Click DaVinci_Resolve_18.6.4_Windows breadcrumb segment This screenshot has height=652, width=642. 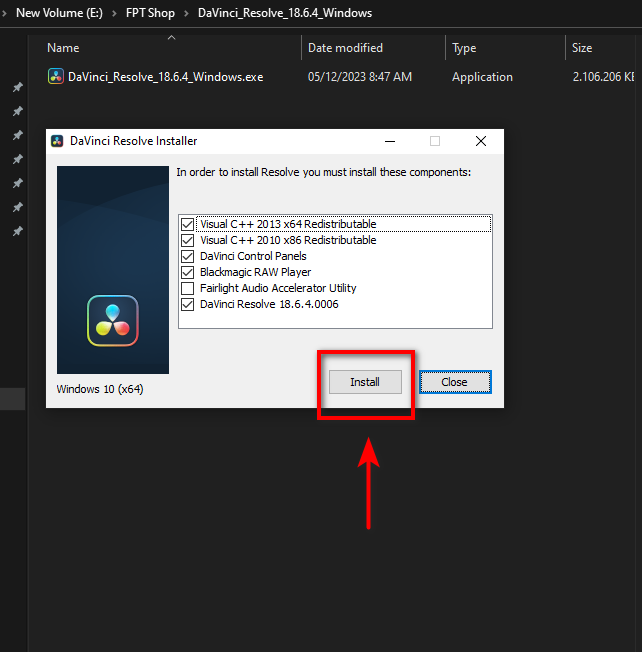285,13
